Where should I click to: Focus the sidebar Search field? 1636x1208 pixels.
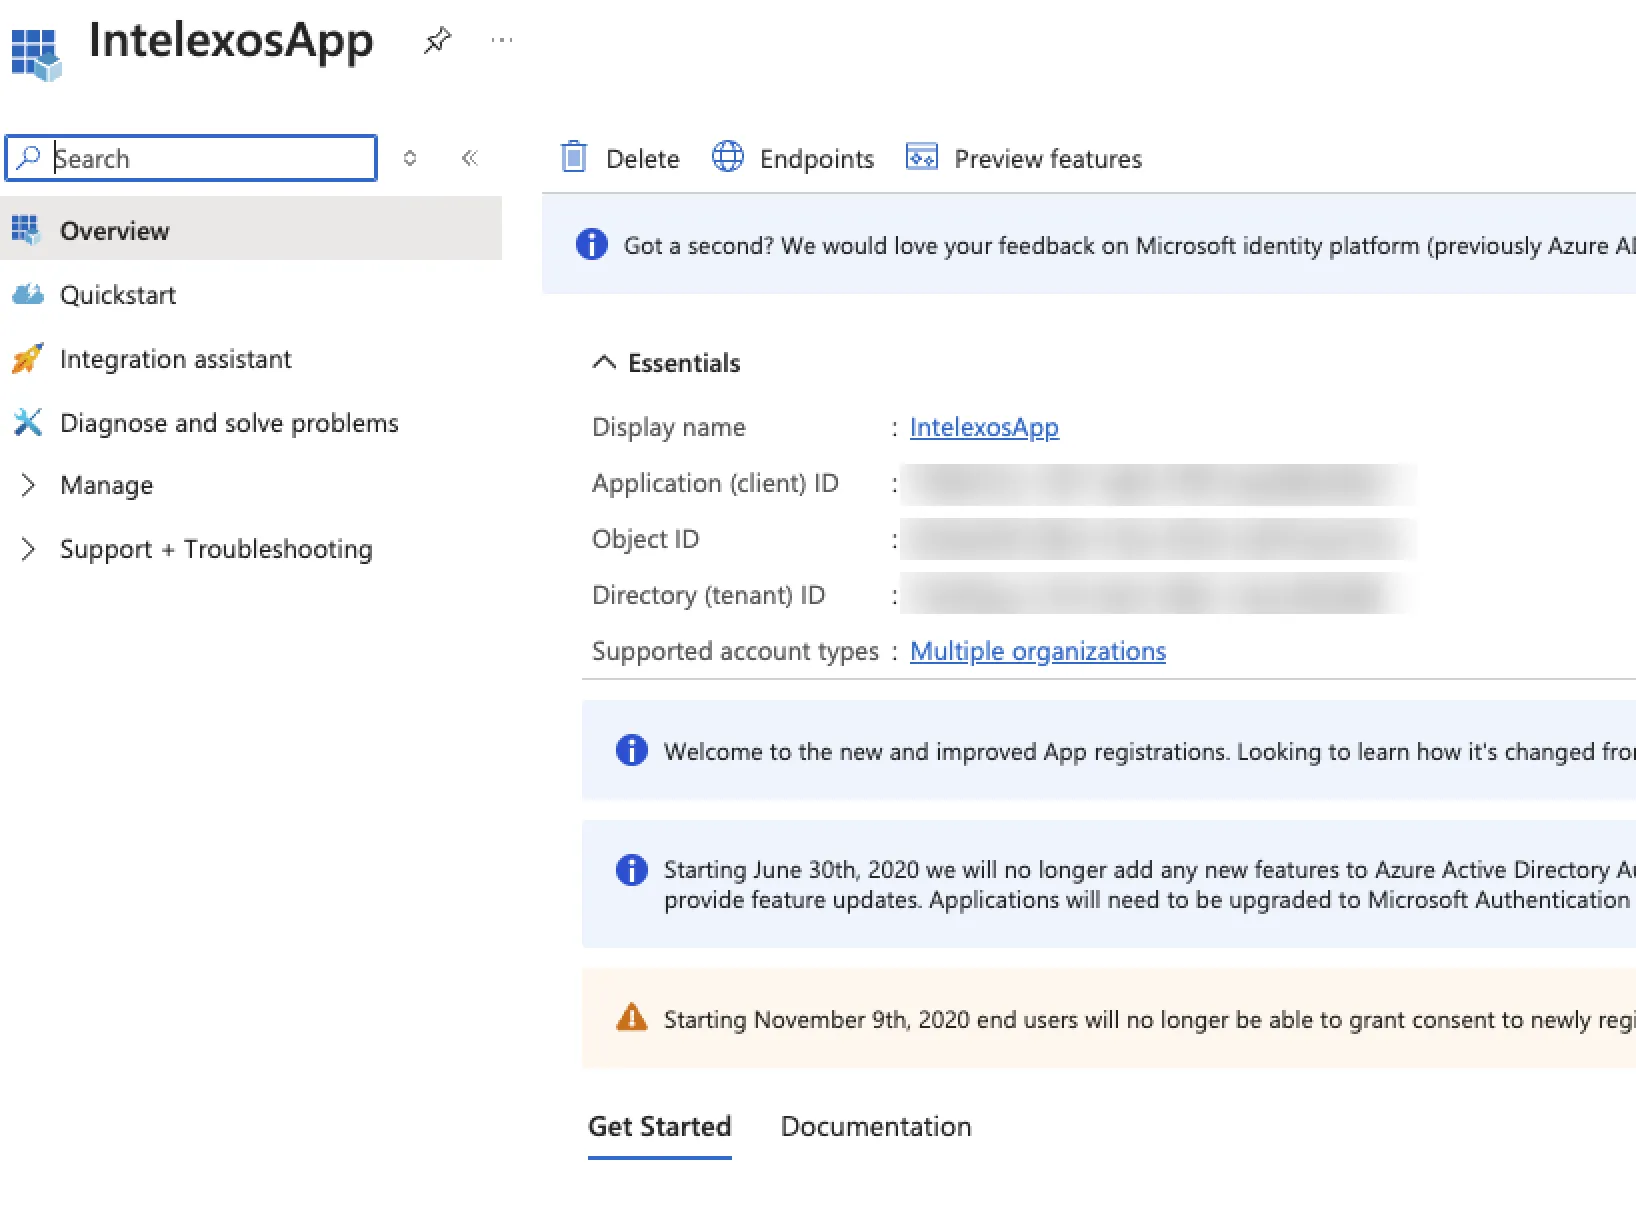tap(191, 158)
